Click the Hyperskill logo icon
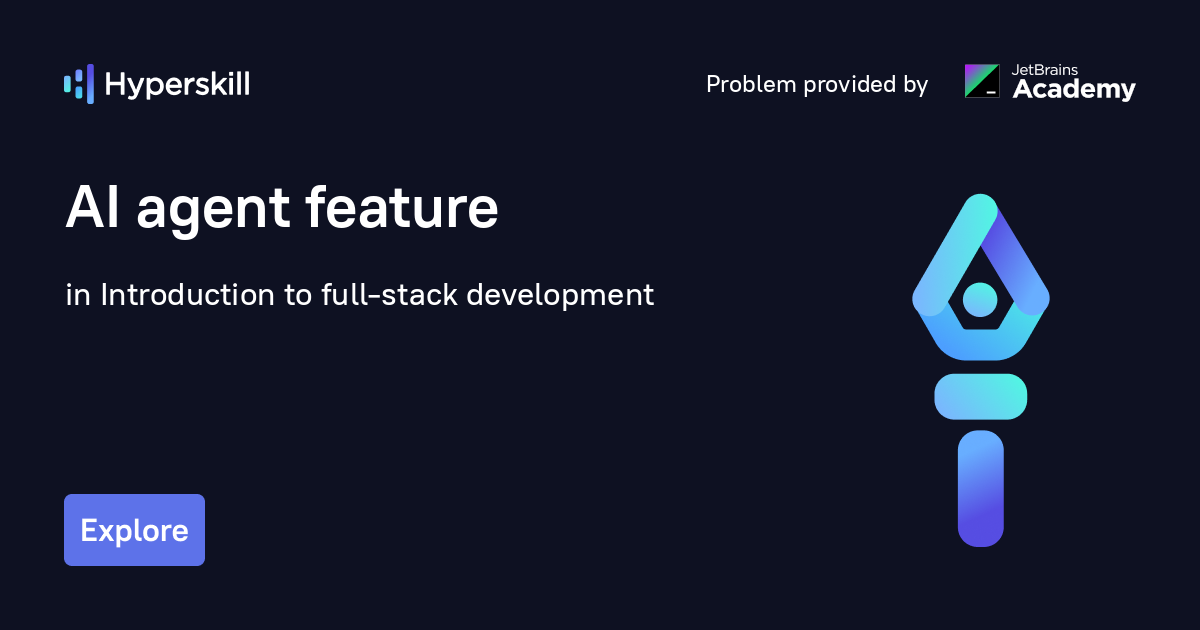The image size is (1200, 630). tap(78, 84)
